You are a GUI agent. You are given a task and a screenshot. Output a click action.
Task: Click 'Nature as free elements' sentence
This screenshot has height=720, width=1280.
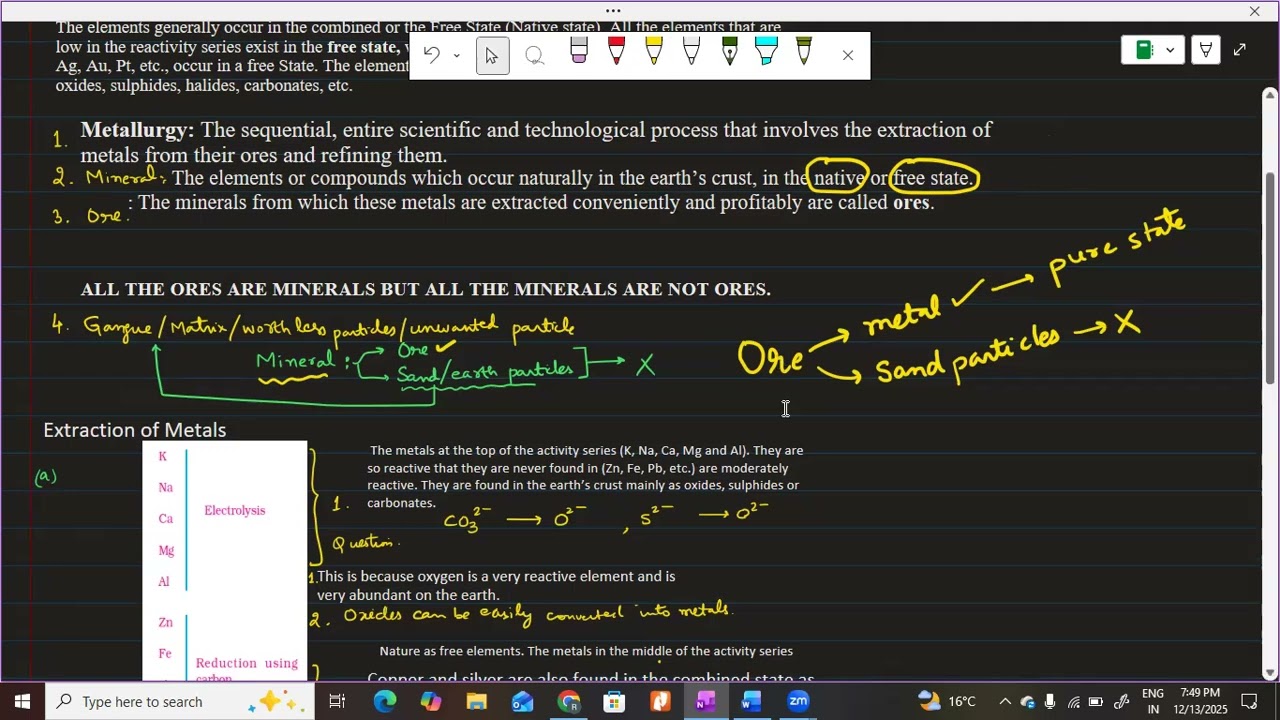[x=586, y=651]
